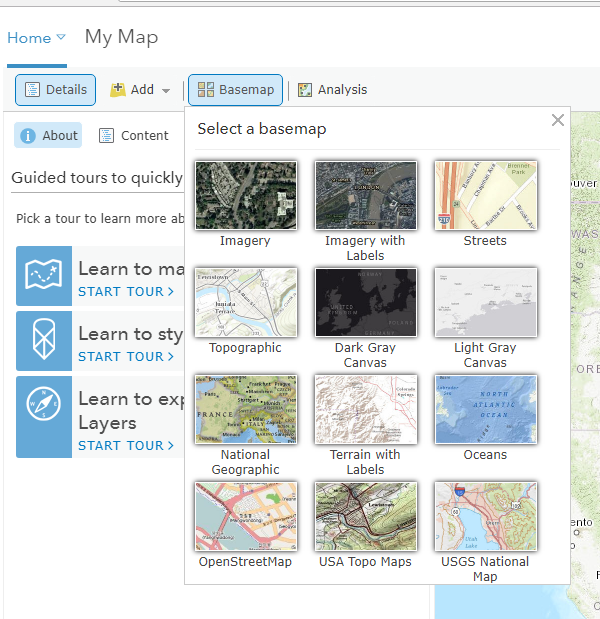Image resolution: width=600 pixels, height=619 pixels.
Task: Select the Light Gray Canvas thumbnail
Action: (x=486, y=302)
